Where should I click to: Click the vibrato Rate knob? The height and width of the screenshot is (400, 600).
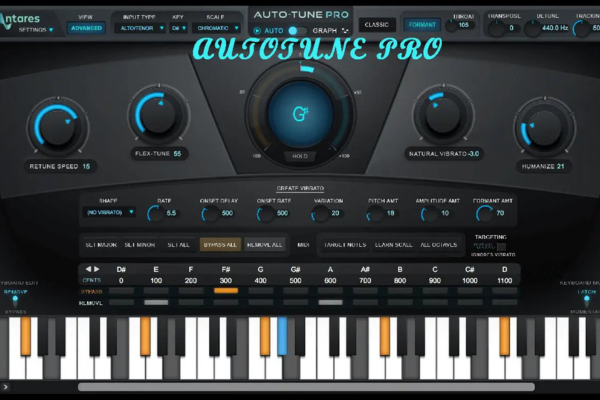(x=155, y=214)
